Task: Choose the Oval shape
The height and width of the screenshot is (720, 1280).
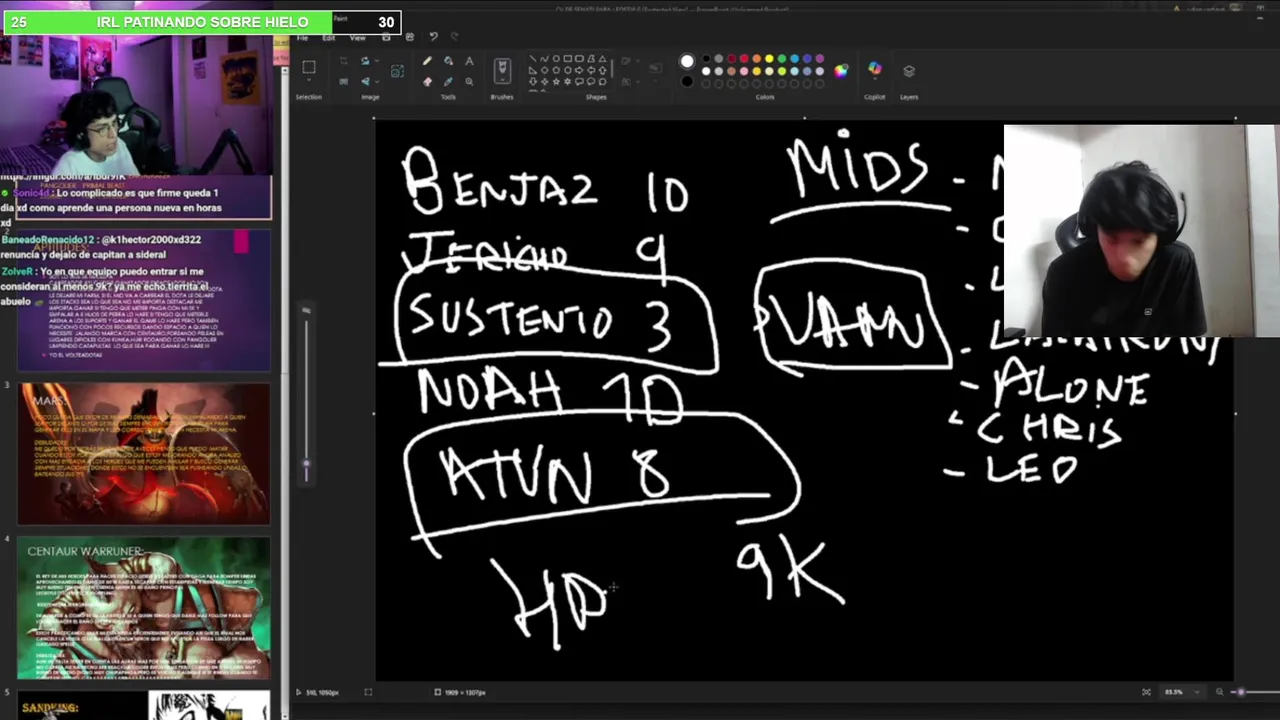Action: point(556,58)
